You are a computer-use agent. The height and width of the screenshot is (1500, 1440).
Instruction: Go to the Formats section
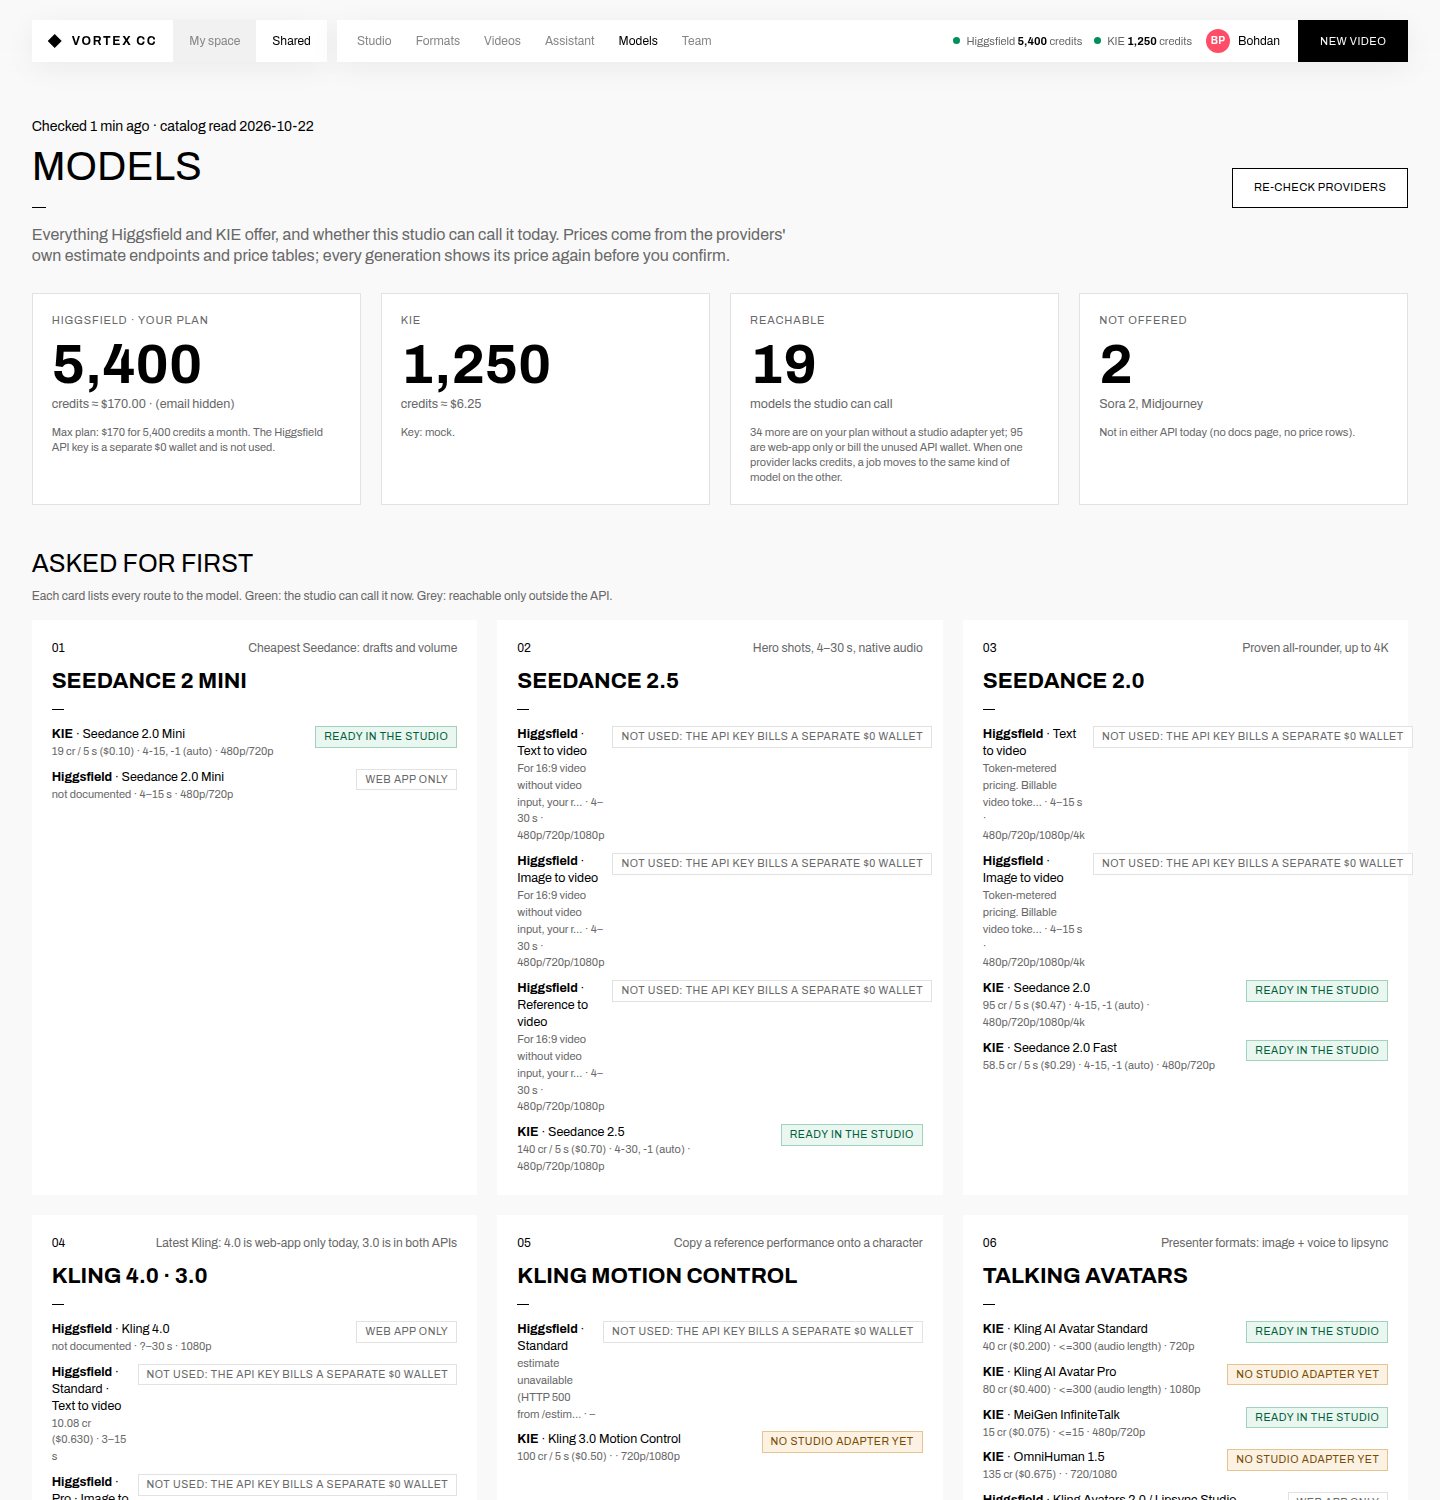point(438,41)
